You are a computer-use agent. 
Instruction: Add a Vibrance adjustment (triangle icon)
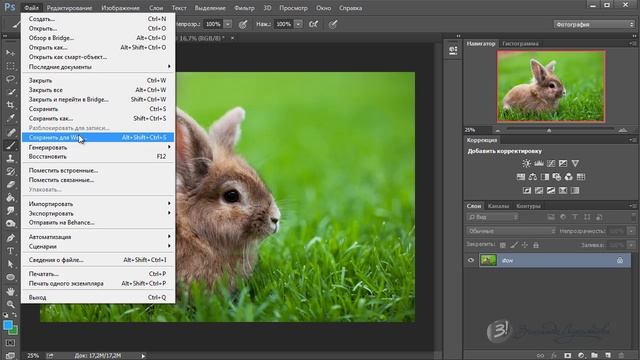pyautogui.click(x=575, y=163)
